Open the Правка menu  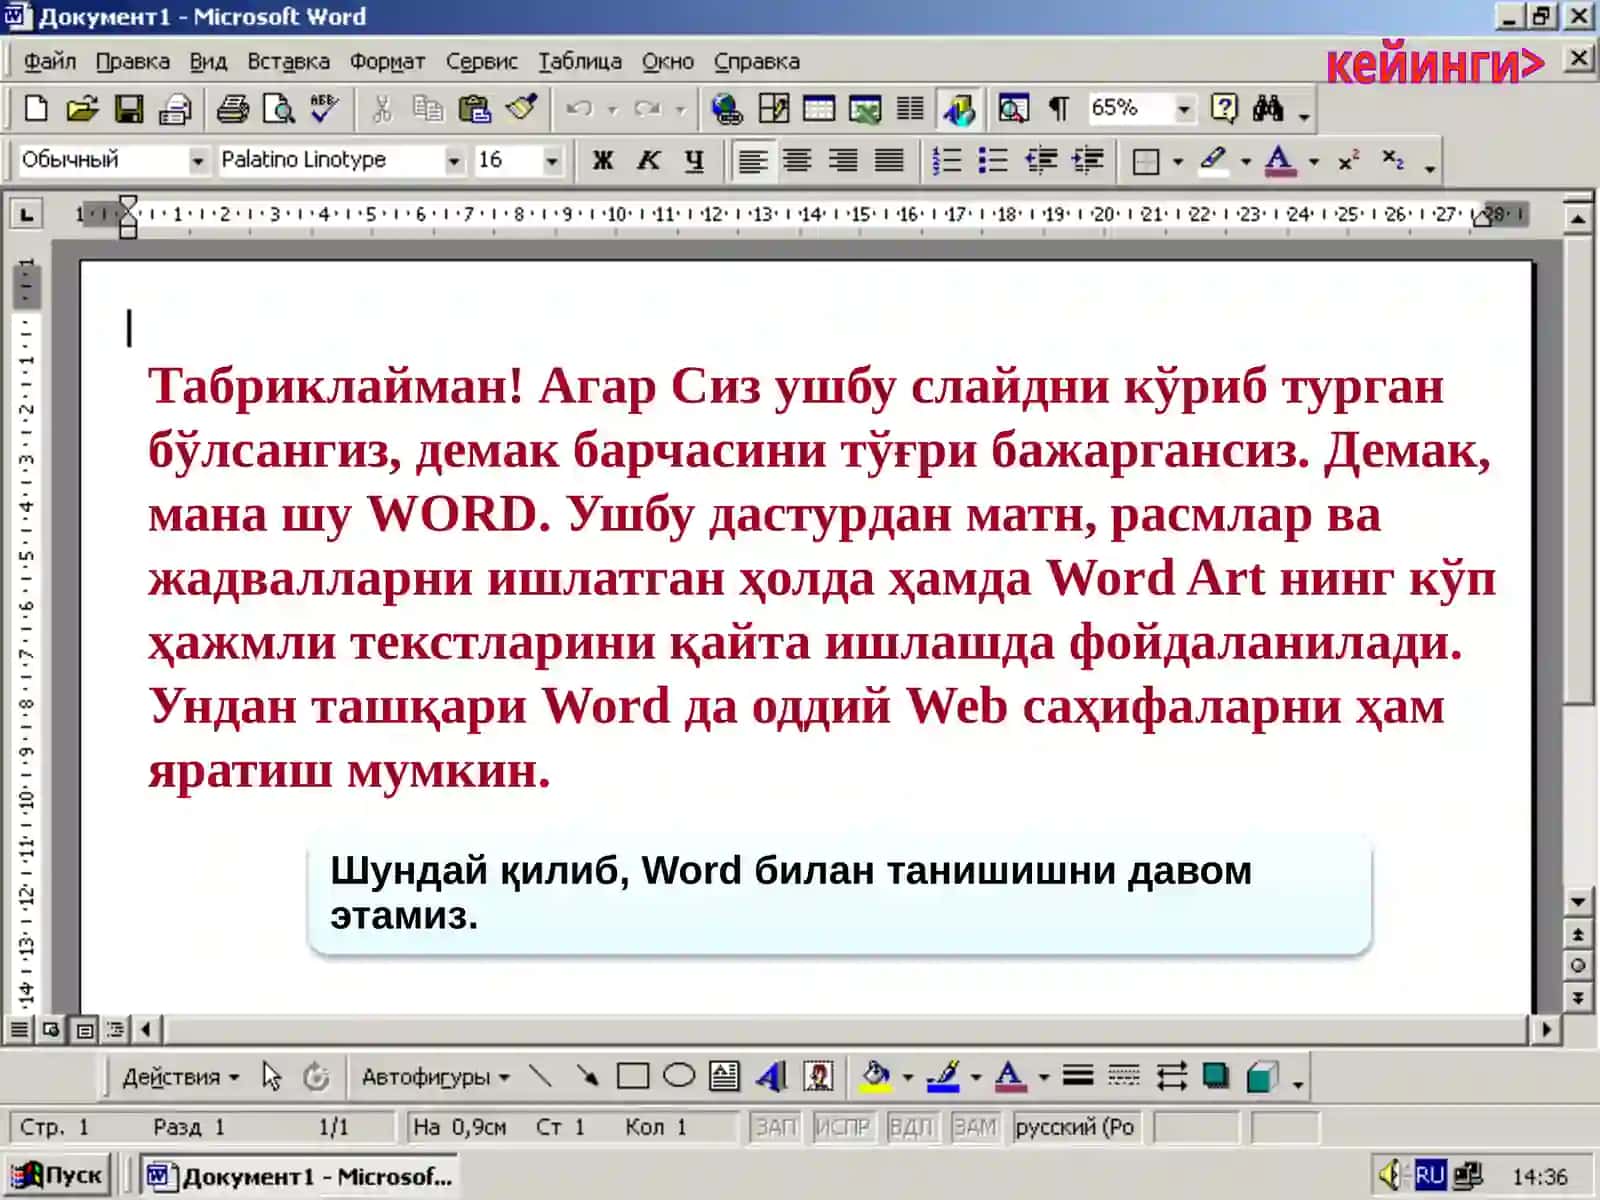pyautogui.click(x=133, y=61)
